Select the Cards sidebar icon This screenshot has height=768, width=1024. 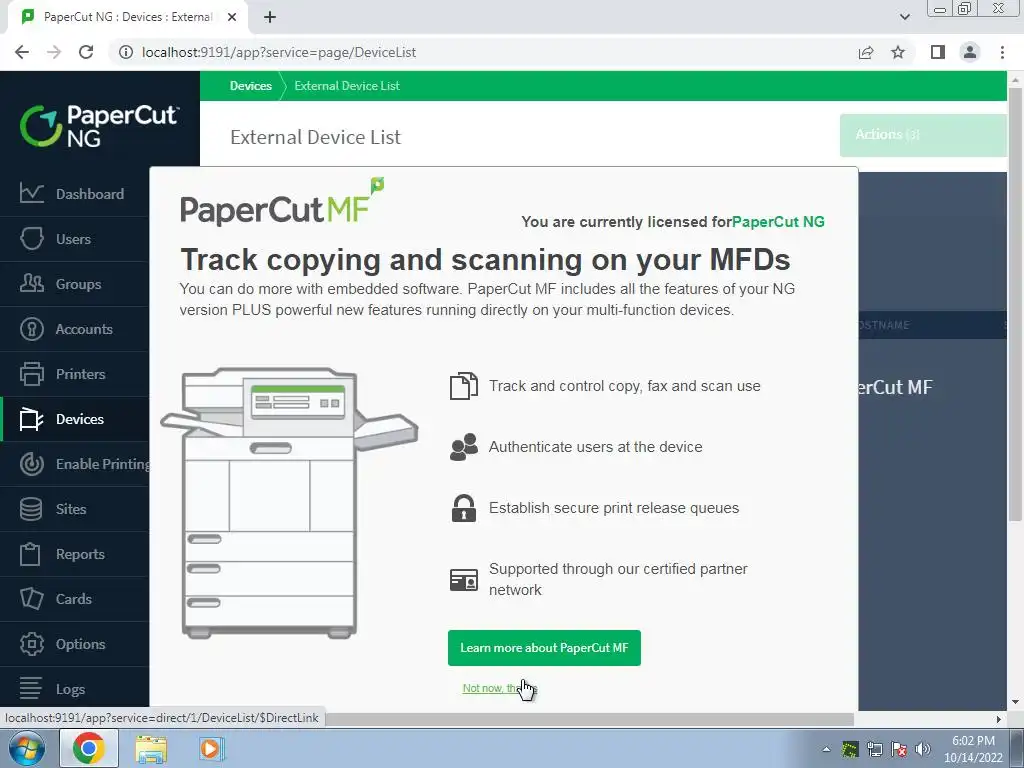tap(31, 599)
